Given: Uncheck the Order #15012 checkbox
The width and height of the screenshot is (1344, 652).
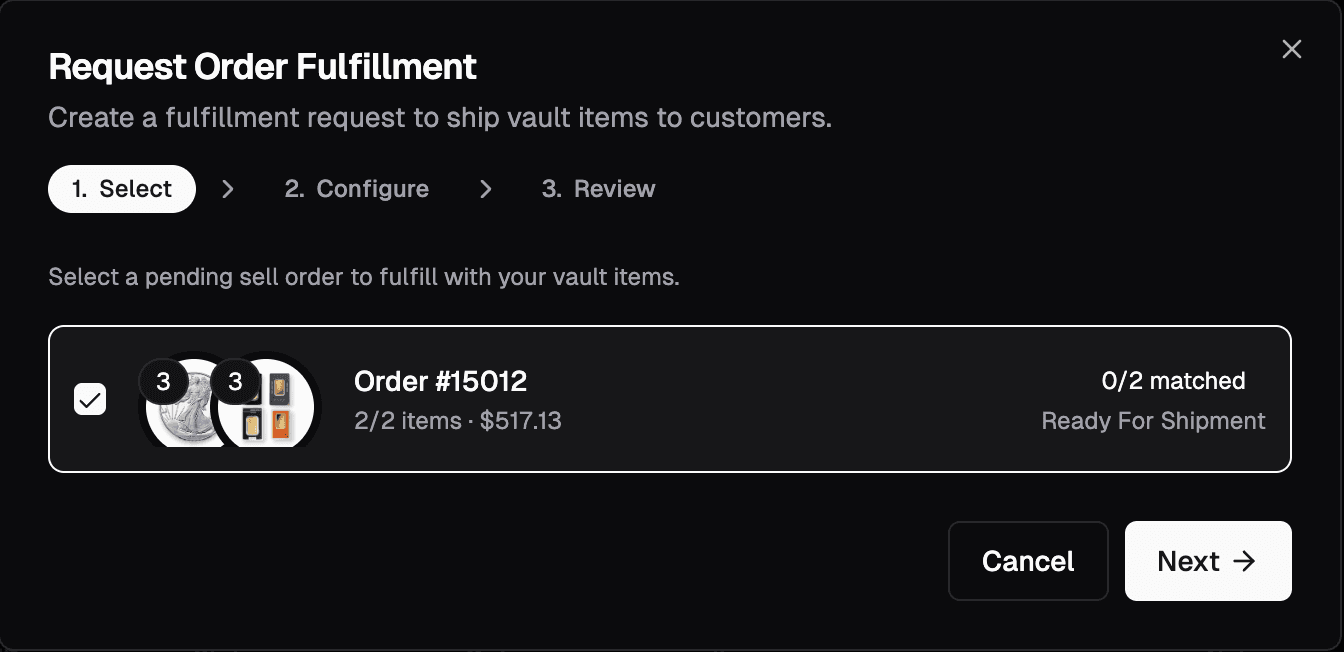Looking at the screenshot, I should 90,400.
